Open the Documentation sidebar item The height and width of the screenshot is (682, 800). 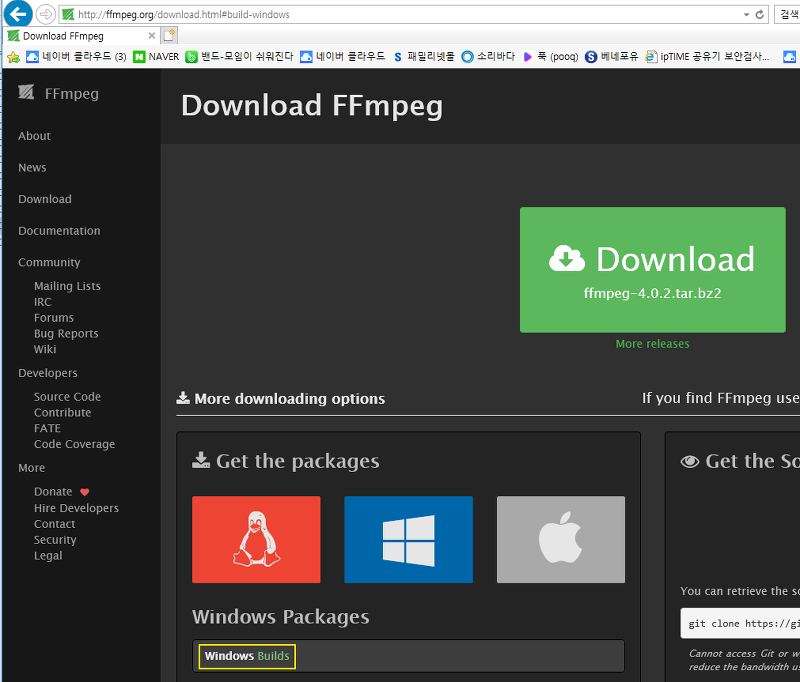(x=59, y=231)
